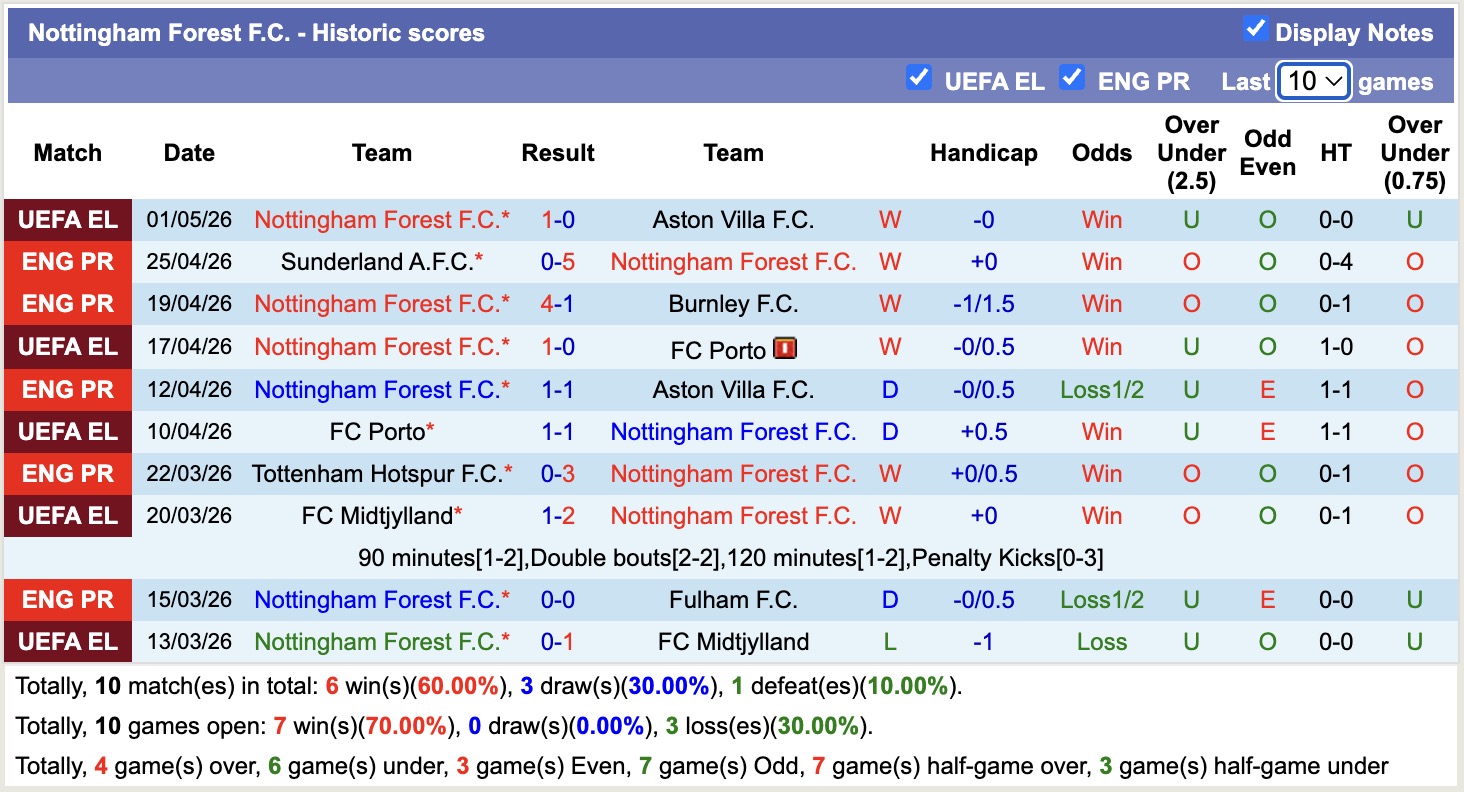Select the ENG PR badge for 25/04/26 match

[68, 262]
